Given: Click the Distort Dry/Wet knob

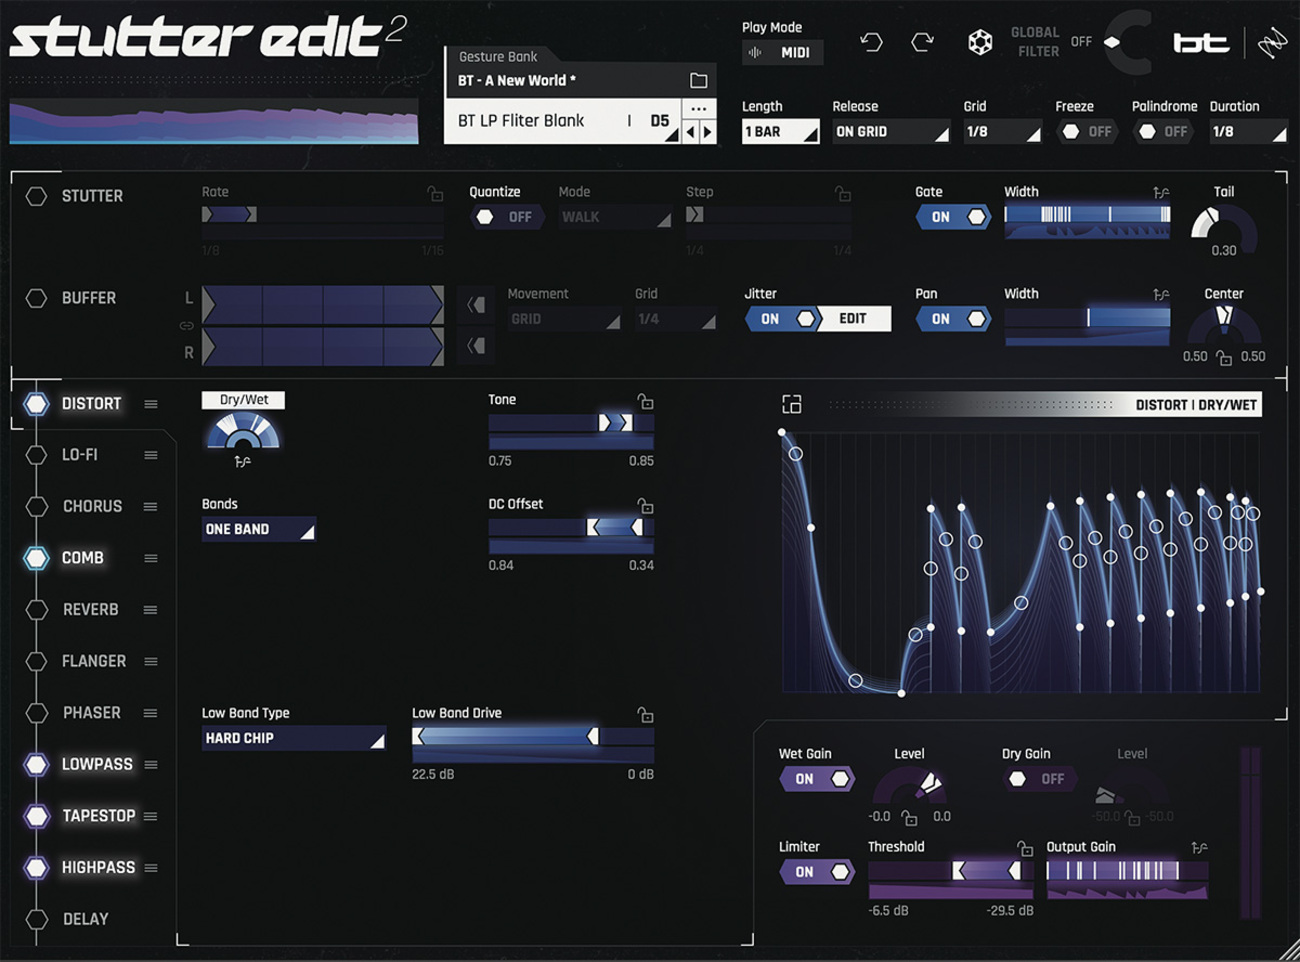Looking at the screenshot, I should pos(242,432).
